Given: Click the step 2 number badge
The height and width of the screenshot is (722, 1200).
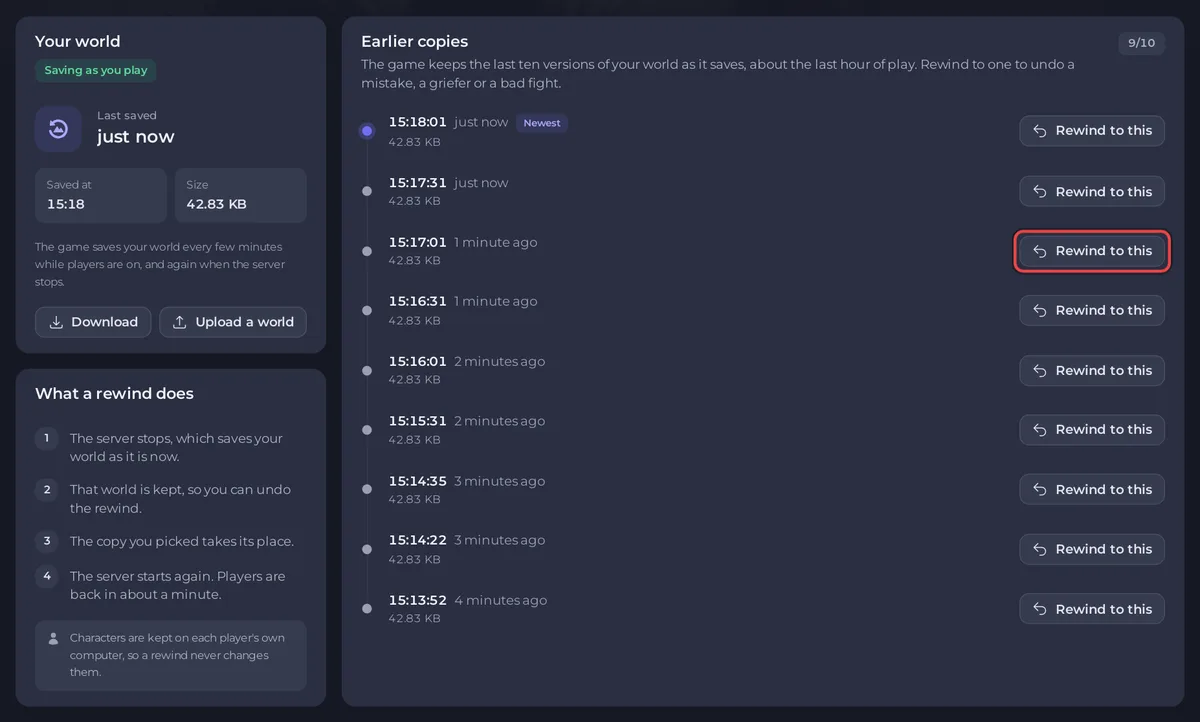Looking at the screenshot, I should (47, 490).
